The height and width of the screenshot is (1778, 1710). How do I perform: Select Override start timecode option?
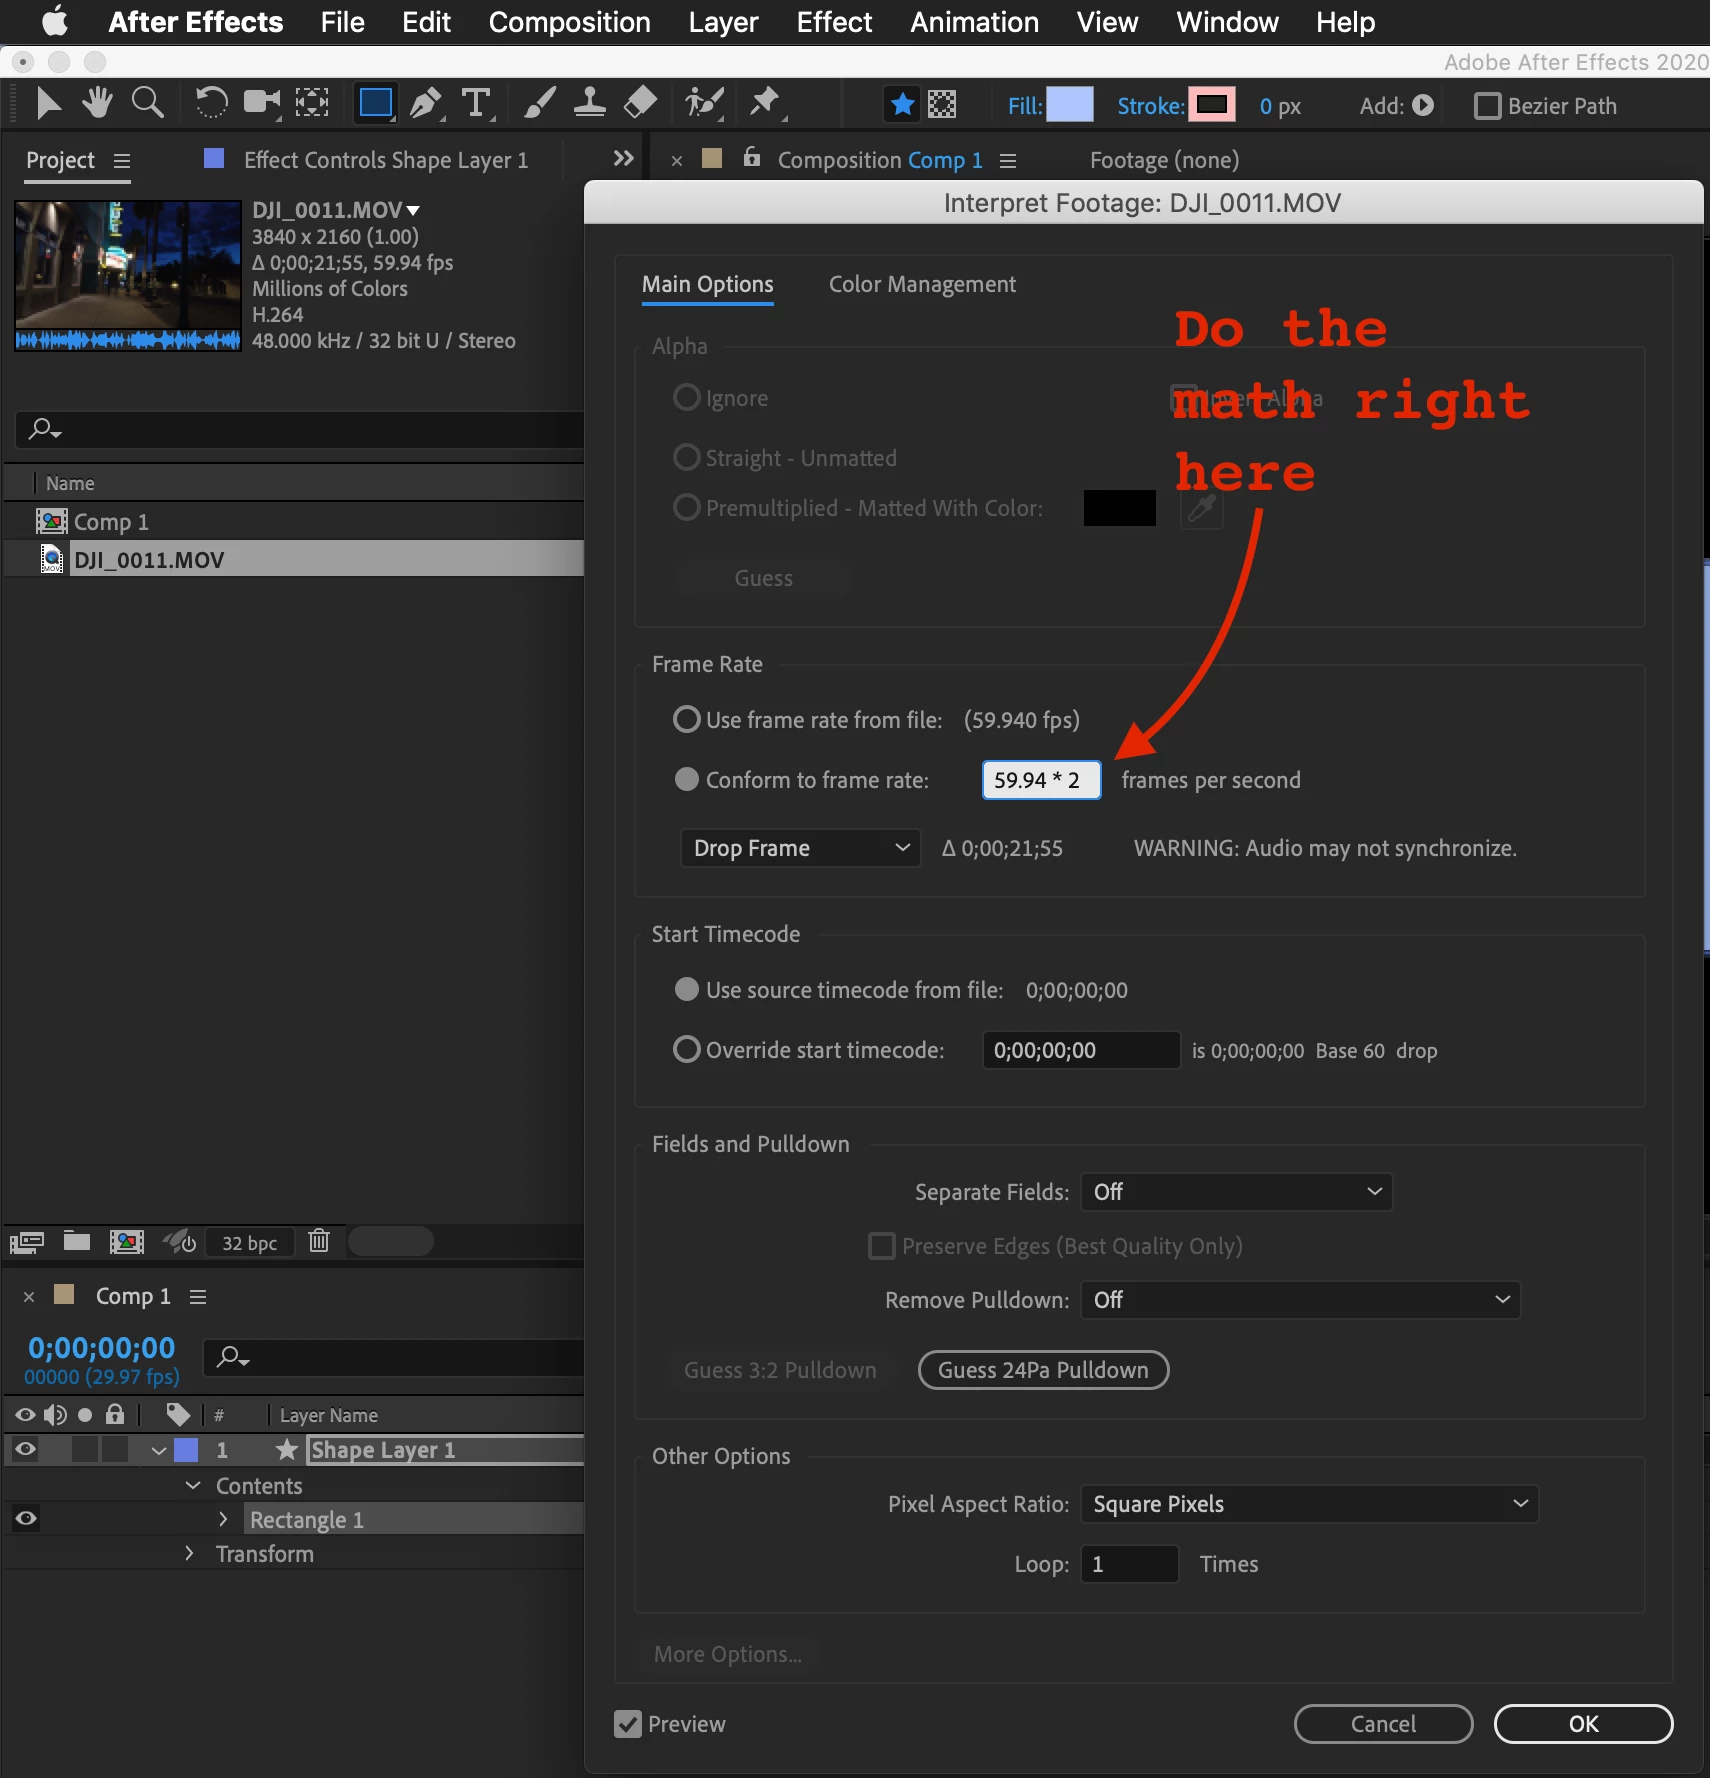[x=686, y=1050]
